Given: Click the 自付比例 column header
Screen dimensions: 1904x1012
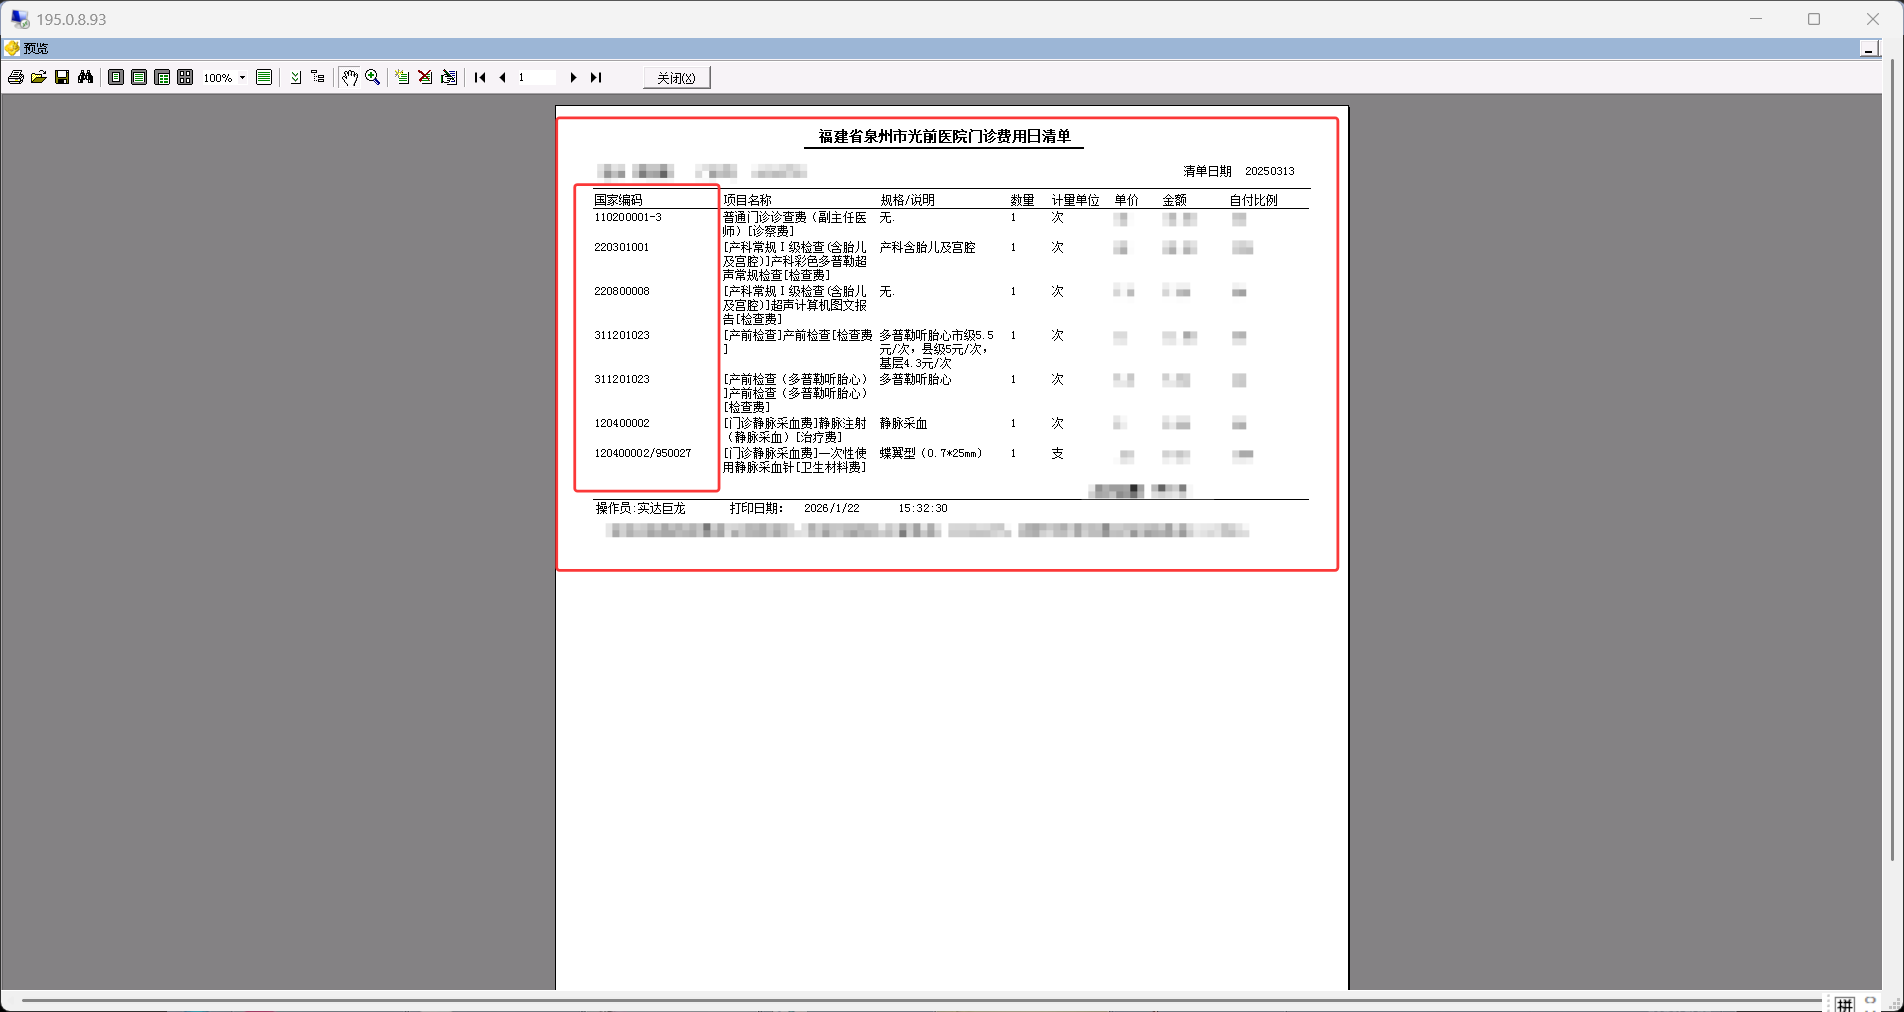Looking at the screenshot, I should 1253,200.
